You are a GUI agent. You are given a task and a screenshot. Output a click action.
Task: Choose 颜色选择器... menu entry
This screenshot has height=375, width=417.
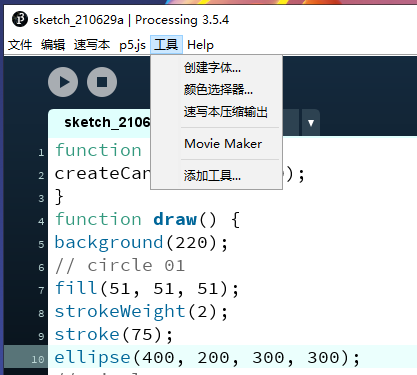(216, 89)
